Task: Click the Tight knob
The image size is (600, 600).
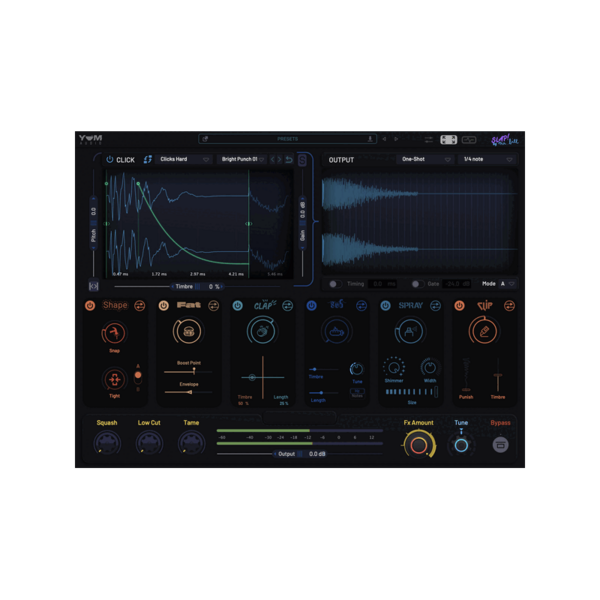Action: [114, 379]
